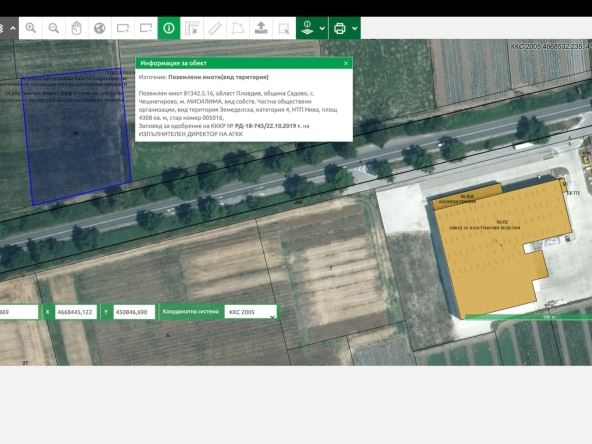Toggle the object information tool
592x444 pixels.
click(x=169, y=28)
